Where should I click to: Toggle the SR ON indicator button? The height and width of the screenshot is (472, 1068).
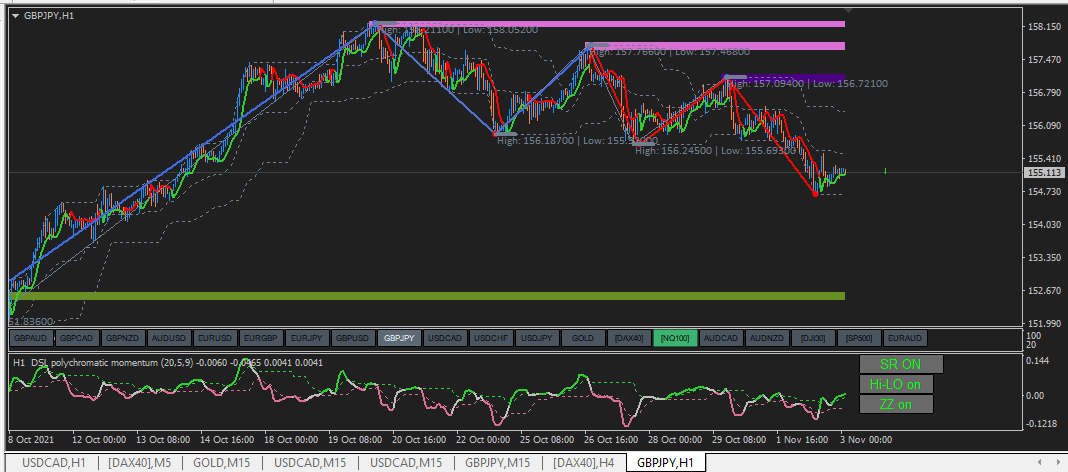coord(900,364)
